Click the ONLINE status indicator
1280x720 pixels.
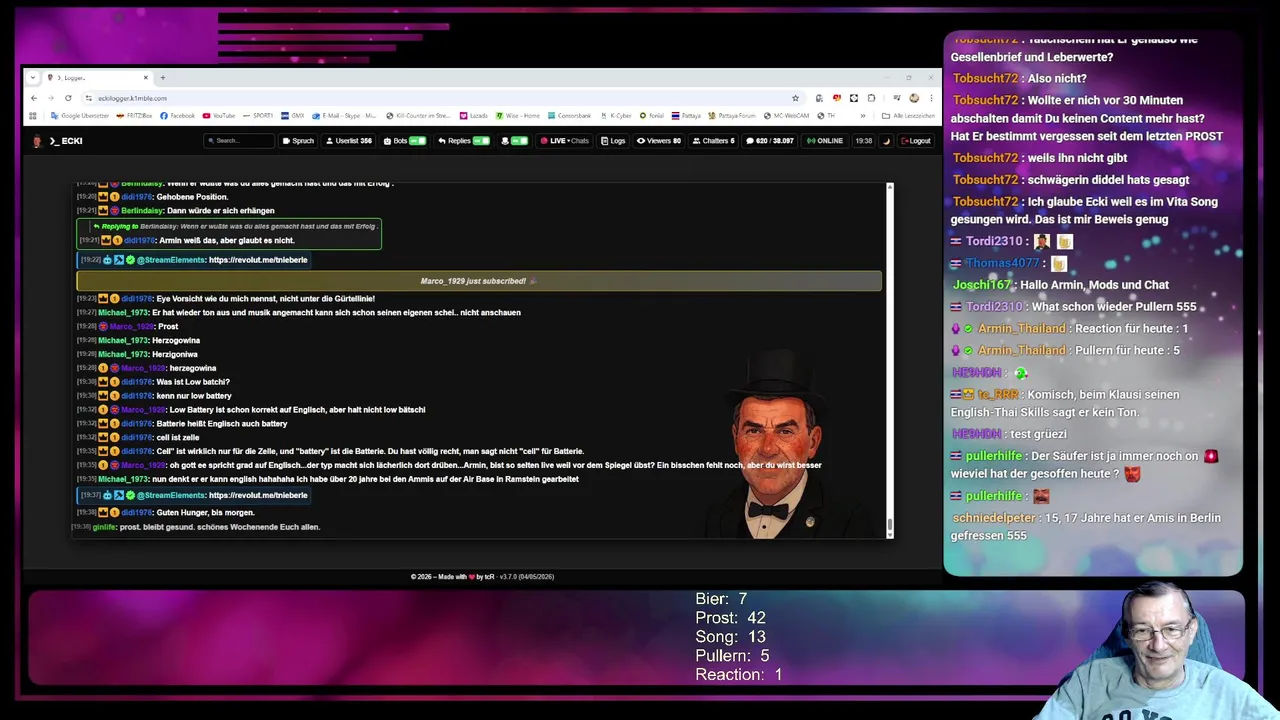point(825,141)
